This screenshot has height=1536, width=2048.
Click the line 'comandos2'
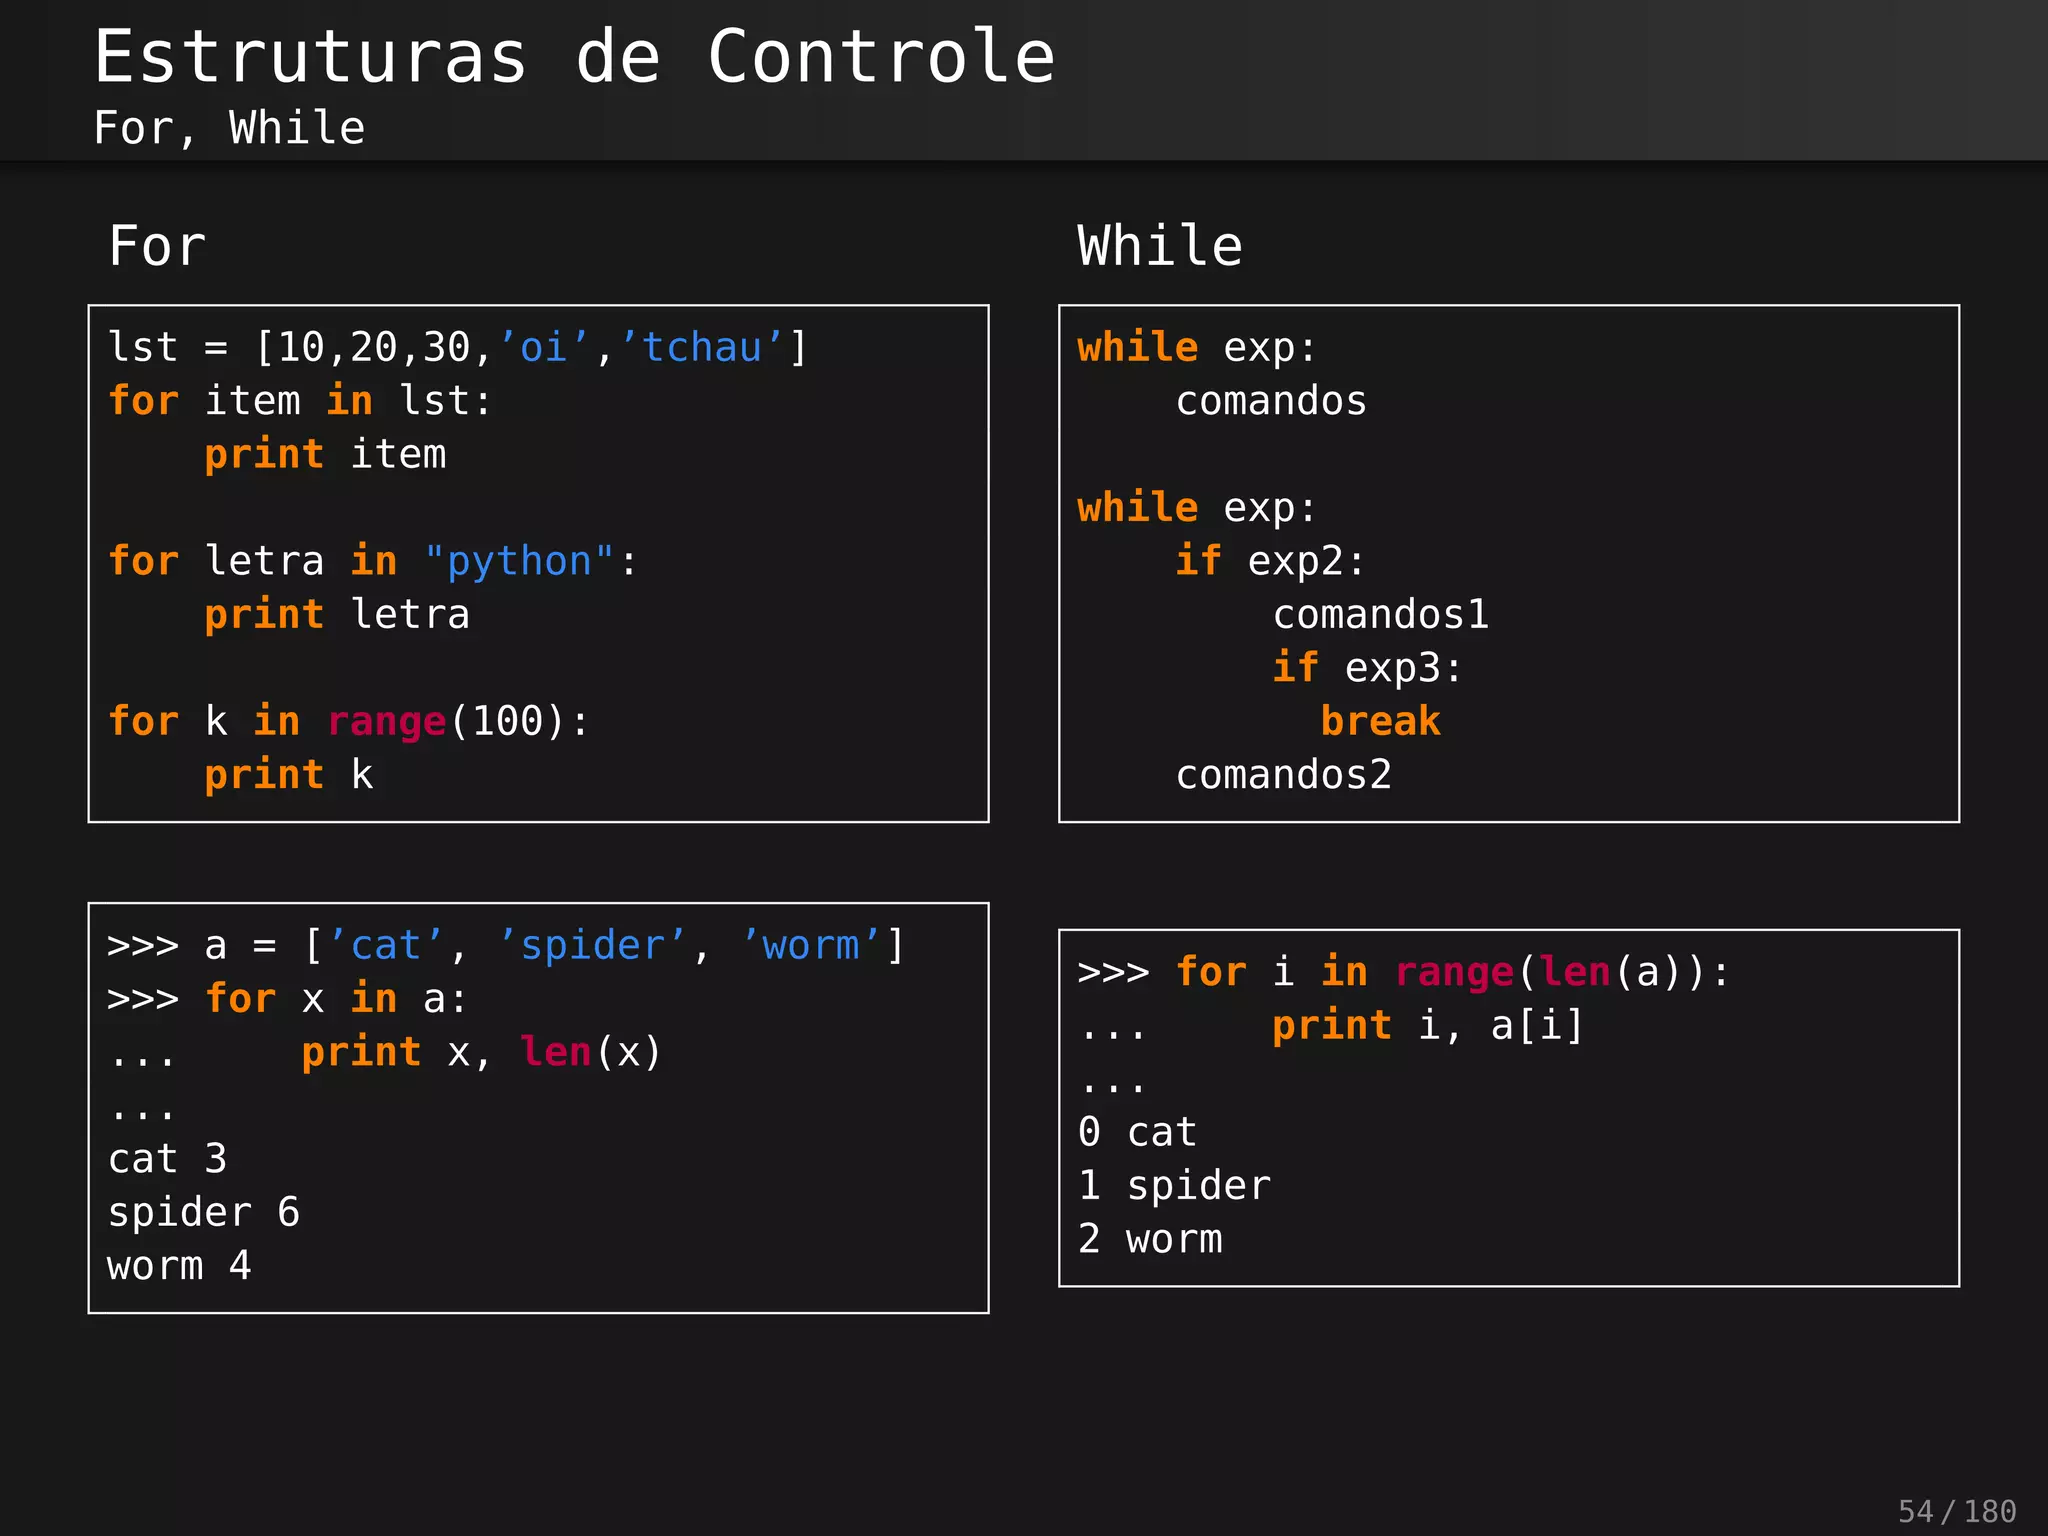[1283, 775]
